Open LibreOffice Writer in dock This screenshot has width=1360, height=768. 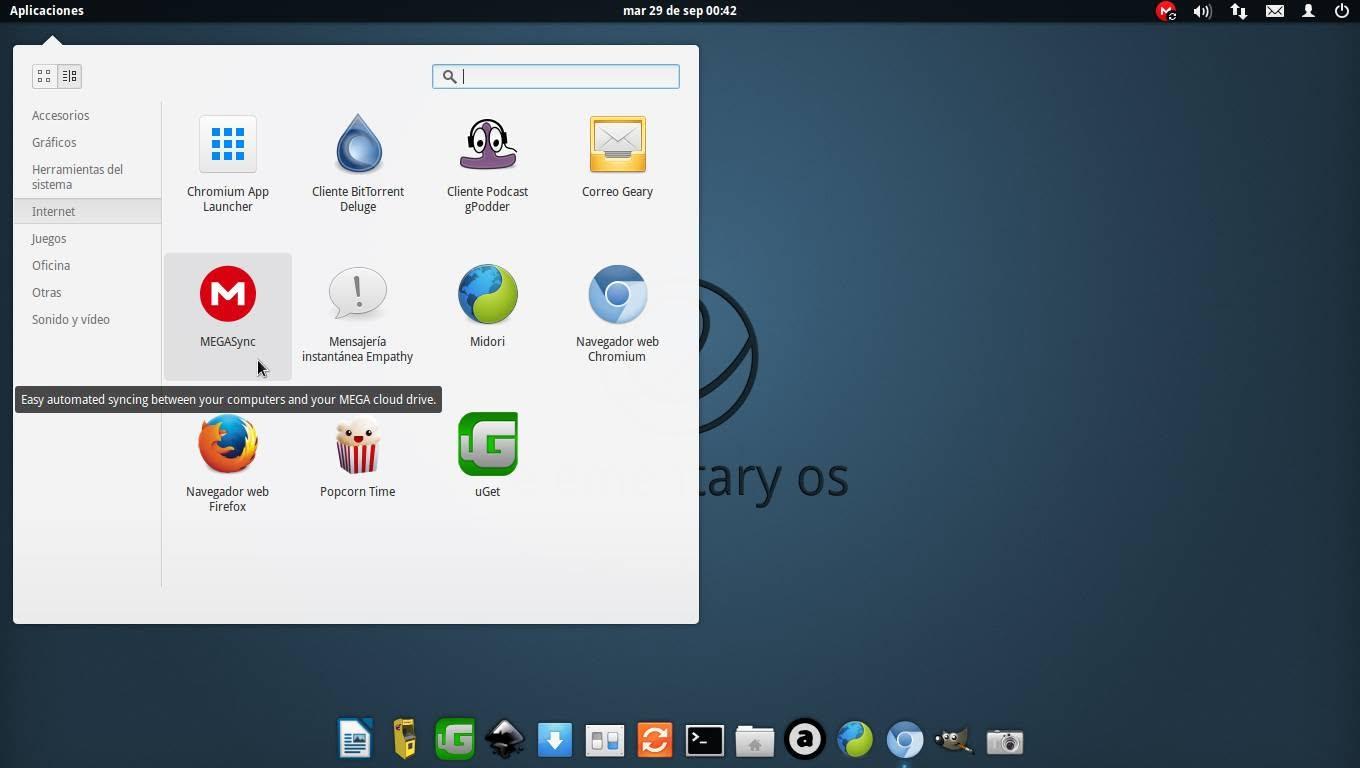(x=355, y=740)
